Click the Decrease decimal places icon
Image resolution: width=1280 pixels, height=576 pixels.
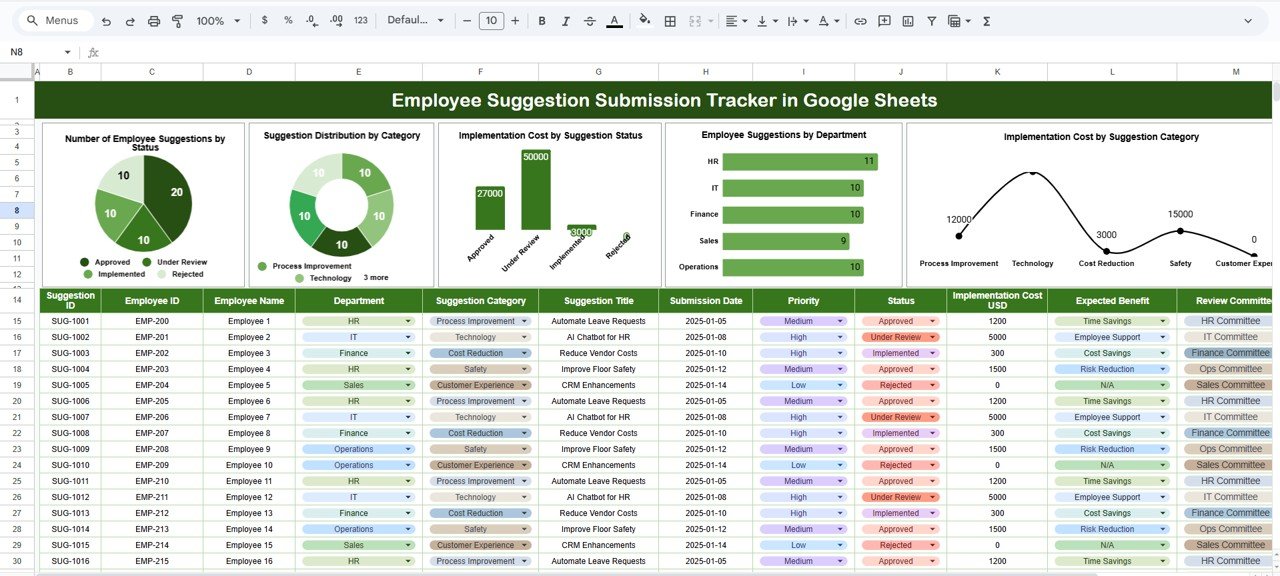click(x=311, y=20)
